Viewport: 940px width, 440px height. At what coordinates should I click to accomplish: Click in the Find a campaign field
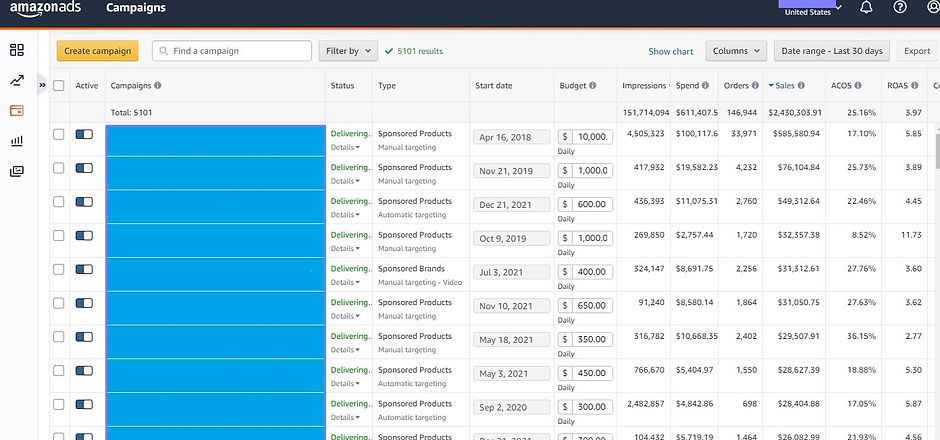pos(232,51)
